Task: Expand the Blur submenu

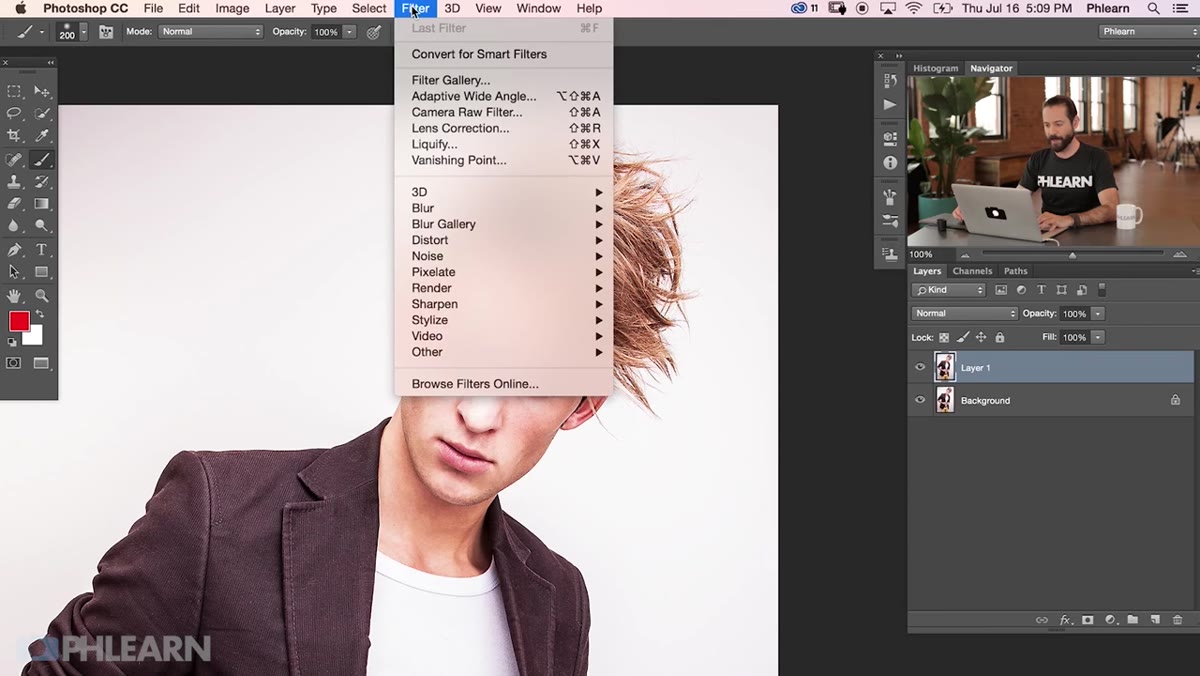Action: click(505, 208)
